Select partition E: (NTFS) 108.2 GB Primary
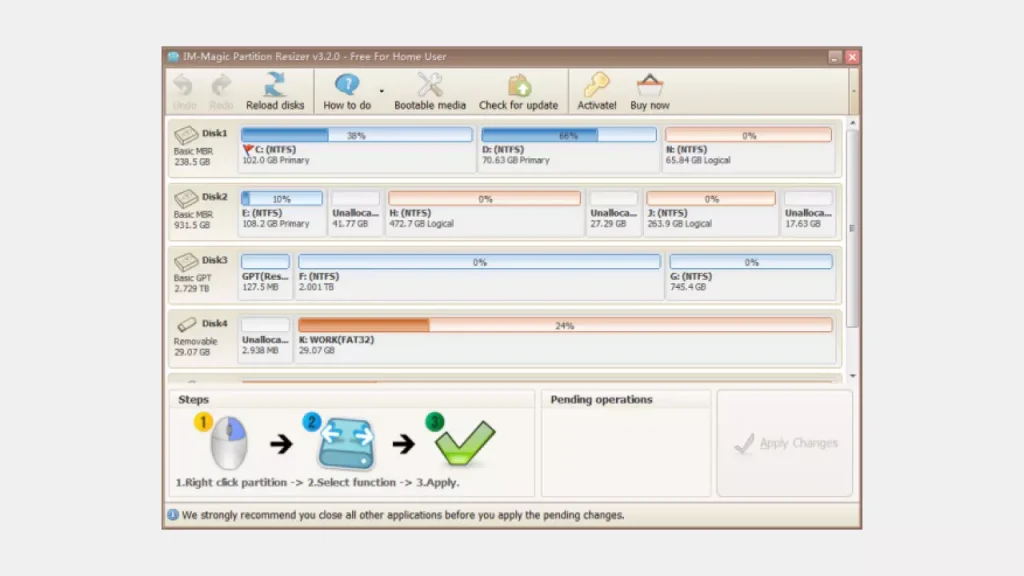The height and width of the screenshot is (576, 1024). click(281, 211)
